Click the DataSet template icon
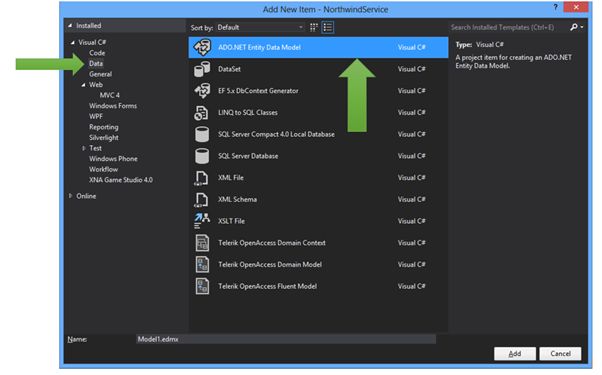The height and width of the screenshot is (375, 602). click(x=202, y=69)
